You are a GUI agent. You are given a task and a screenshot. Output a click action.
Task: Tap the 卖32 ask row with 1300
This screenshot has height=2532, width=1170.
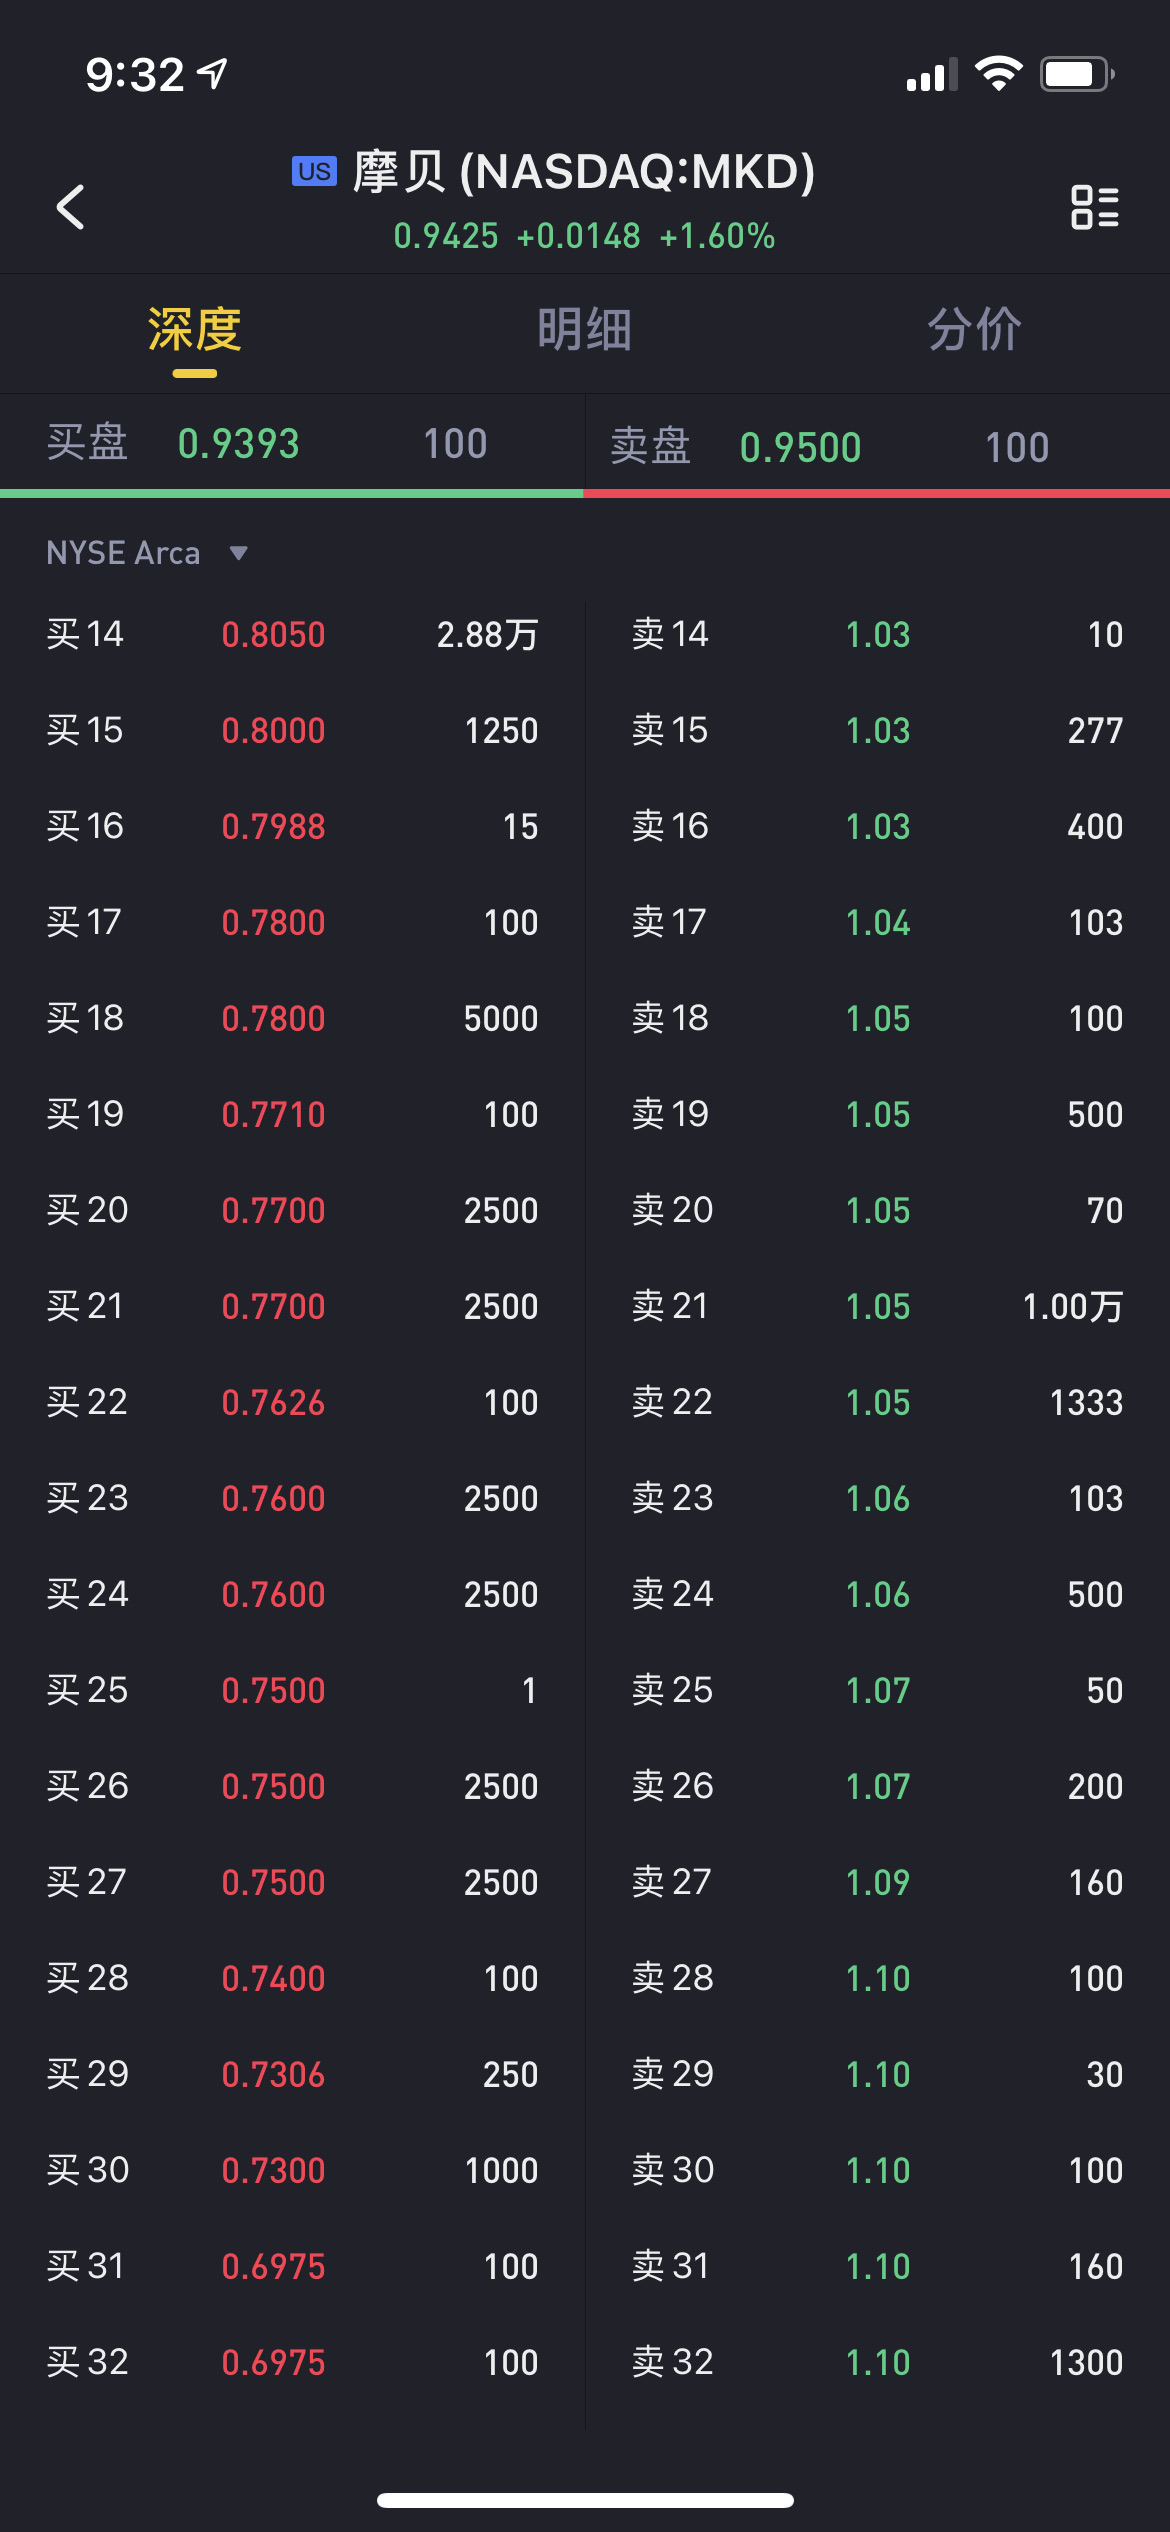tap(877, 2362)
